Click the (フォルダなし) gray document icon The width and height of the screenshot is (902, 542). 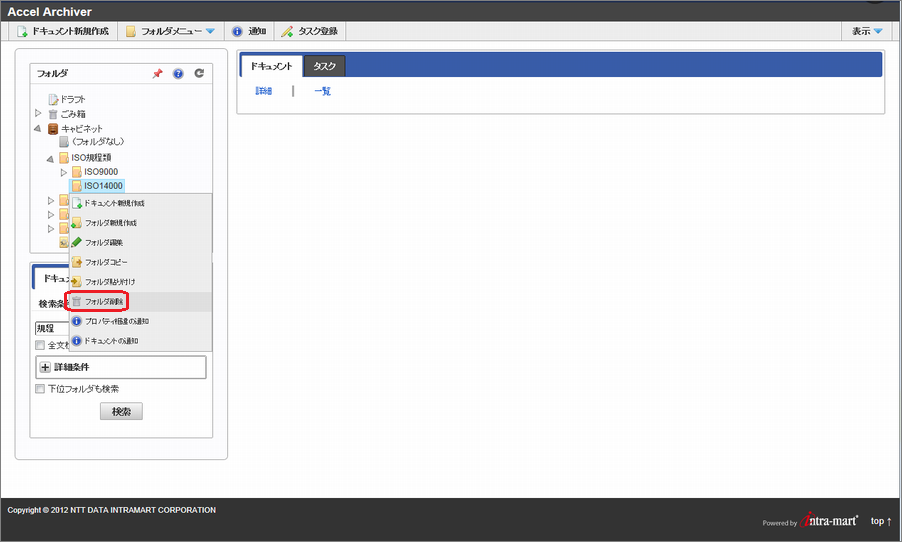pos(64,142)
